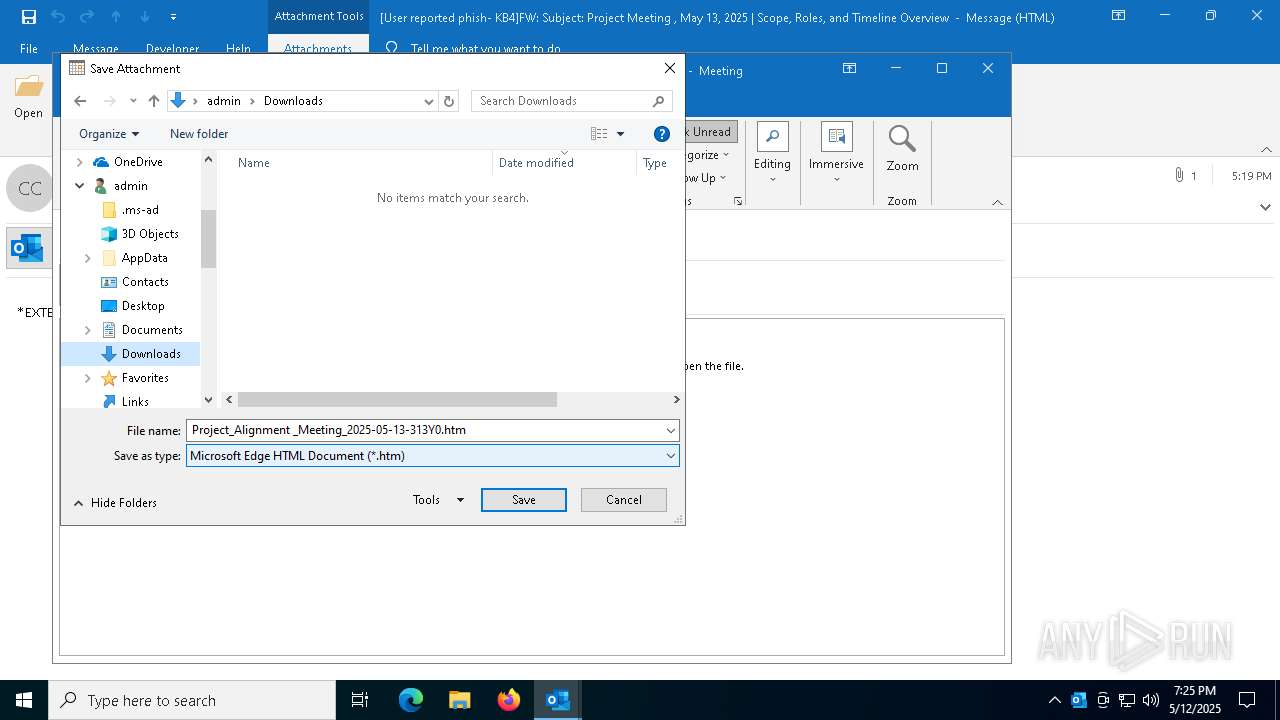Click the Editing search icon in ribbon
1280x720 pixels.
pyautogui.click(x=772, y=138)
